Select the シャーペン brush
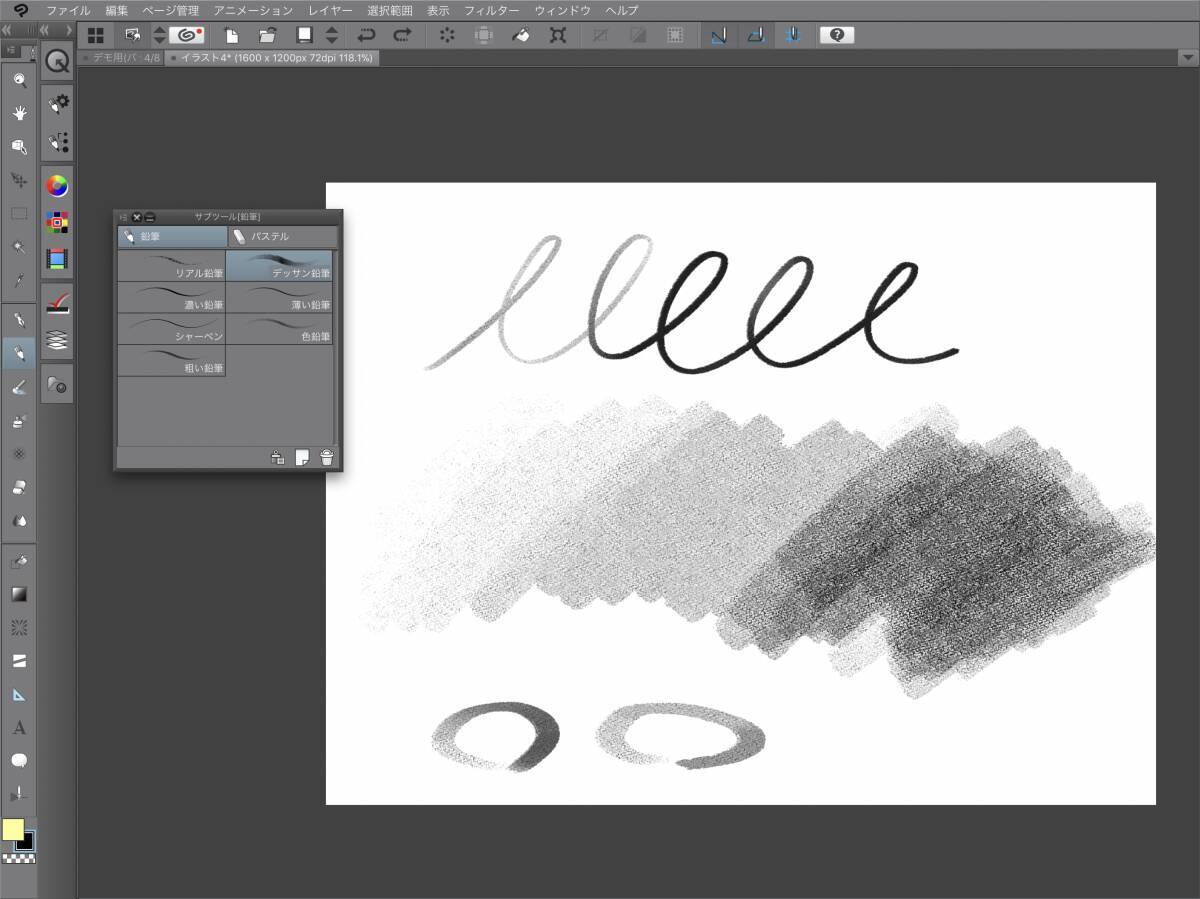Image resolution: width=1200 pixels, height=899 pixels. (171, 330)
